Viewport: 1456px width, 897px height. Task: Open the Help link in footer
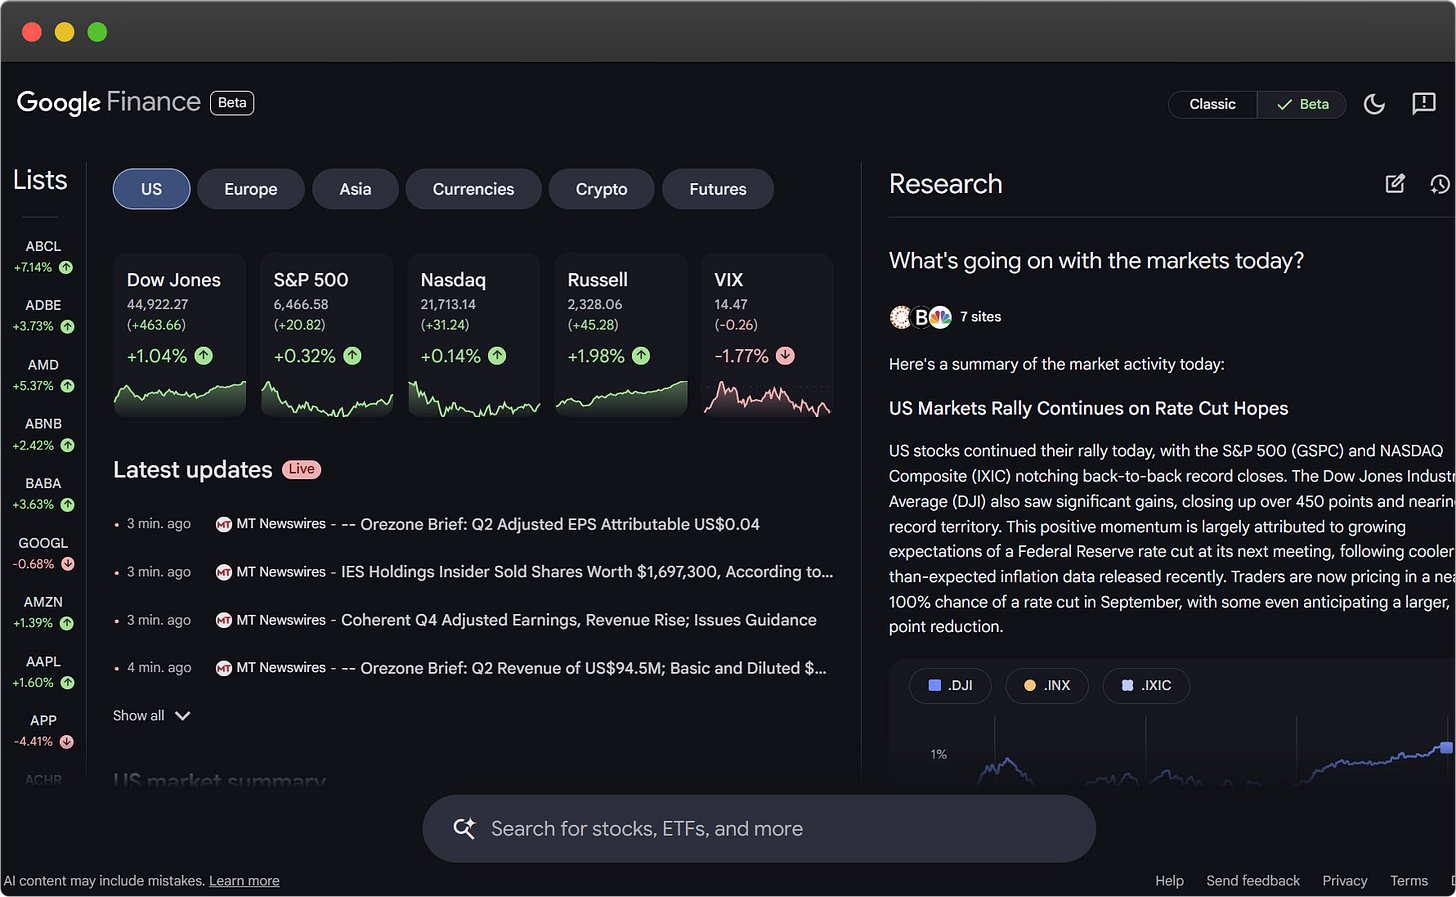click(1169, 881)
